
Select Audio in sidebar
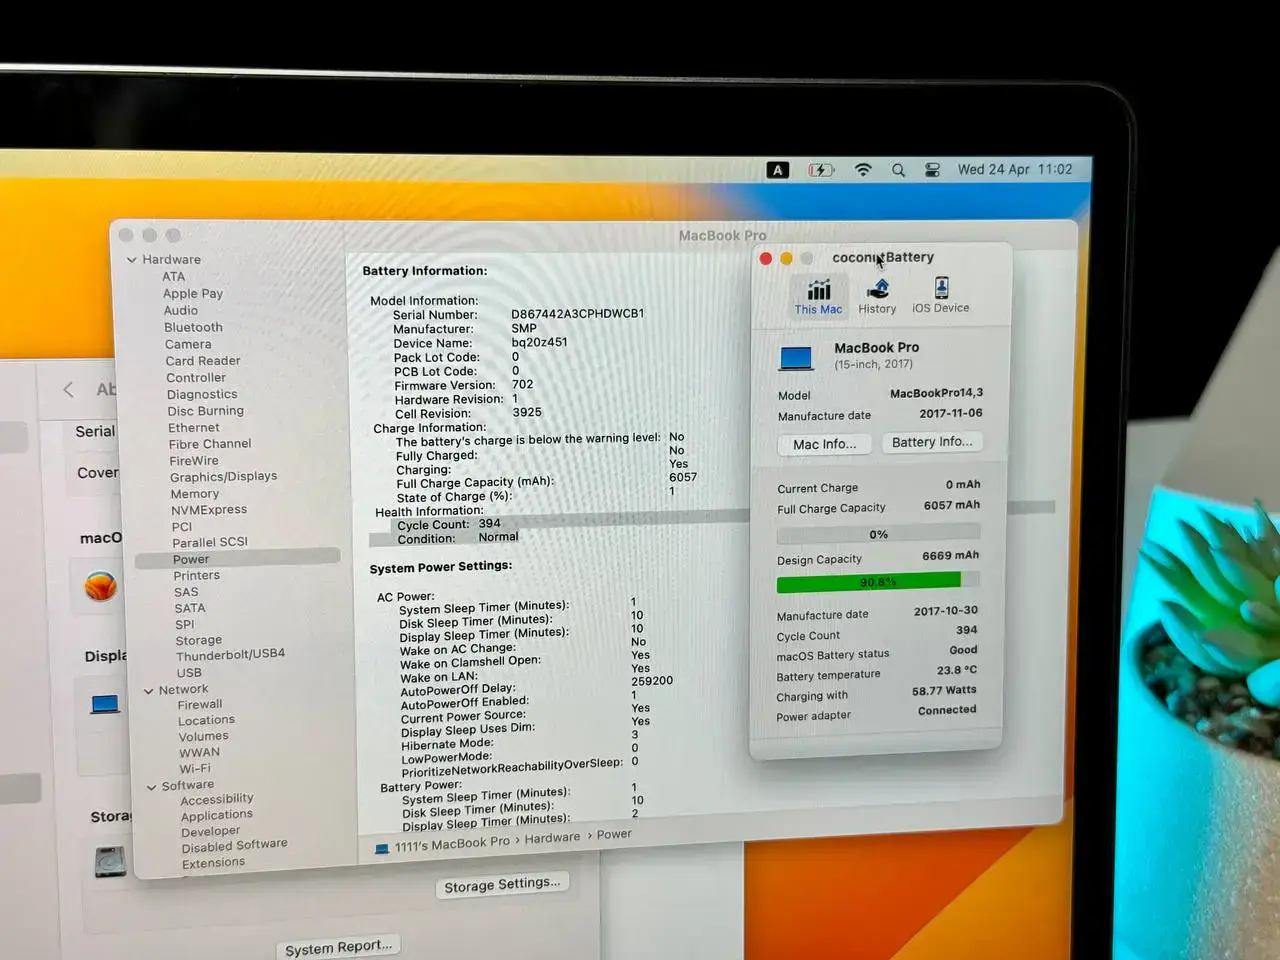(181, 311)
